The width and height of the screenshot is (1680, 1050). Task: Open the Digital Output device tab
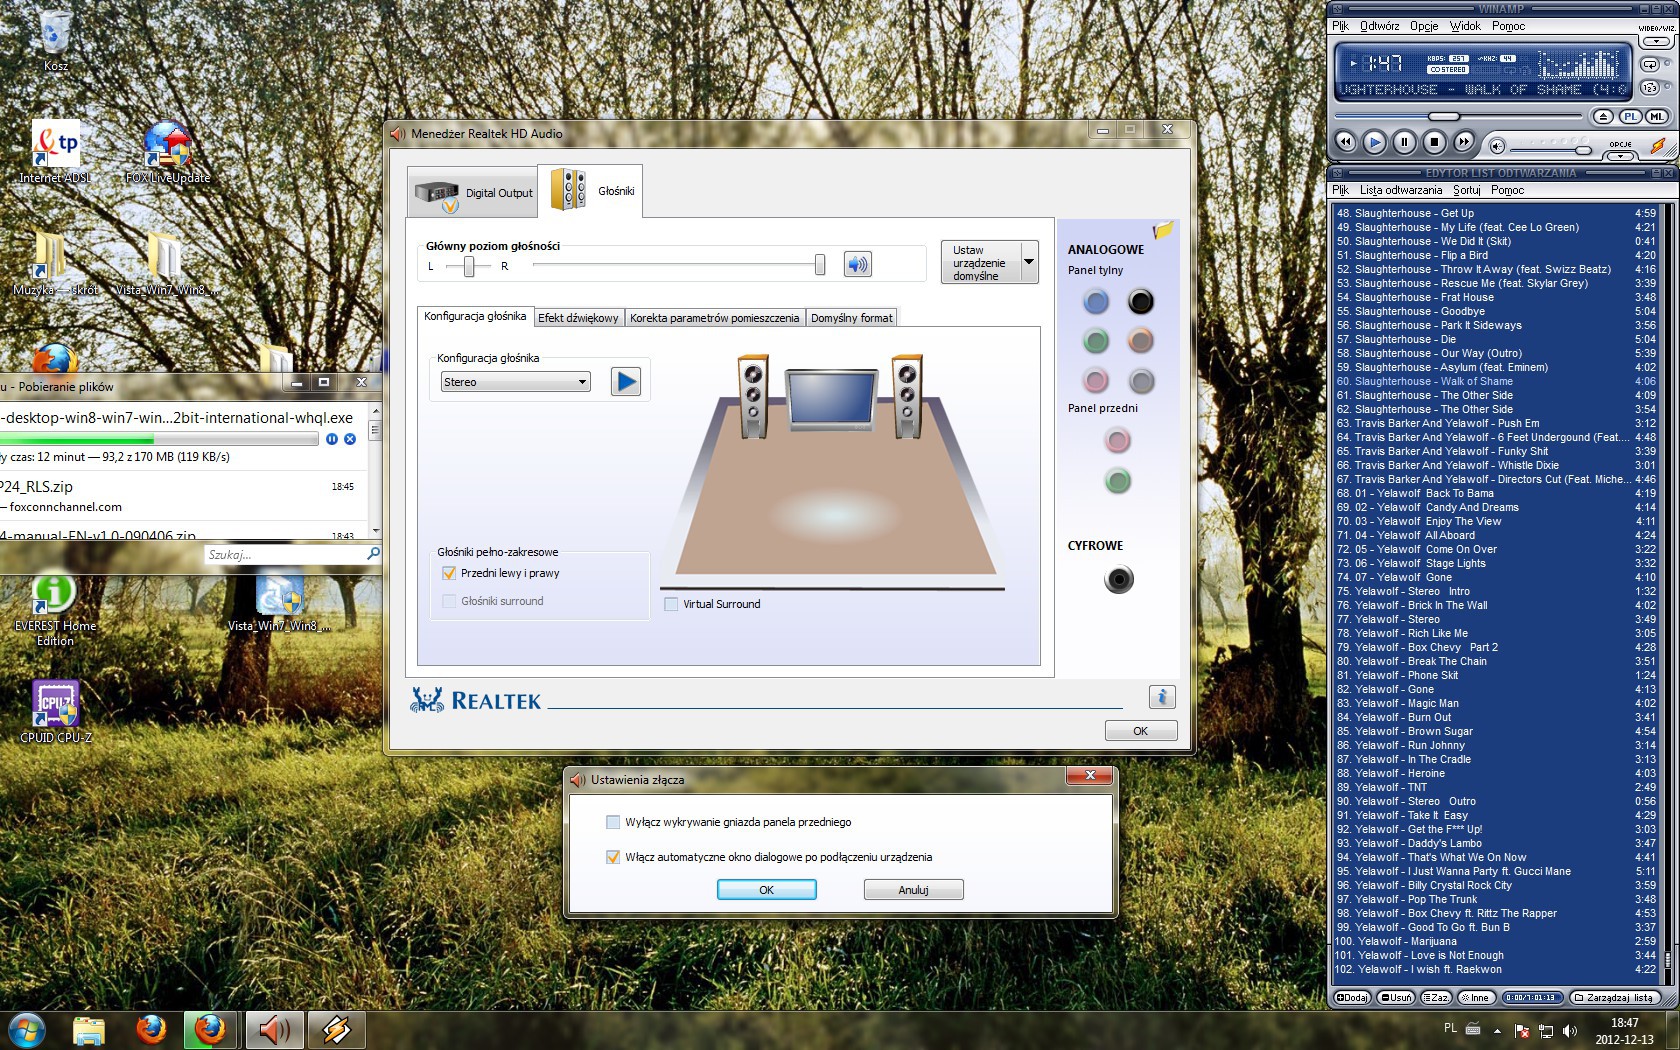tap(473, 192)
